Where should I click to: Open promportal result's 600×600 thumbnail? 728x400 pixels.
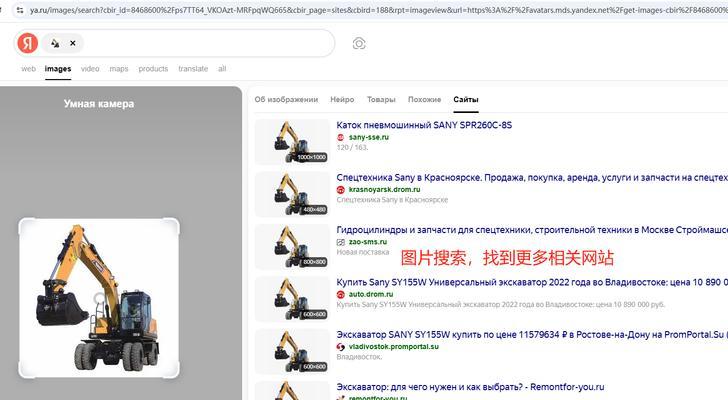pyautogui.click(x=292, y=351)
